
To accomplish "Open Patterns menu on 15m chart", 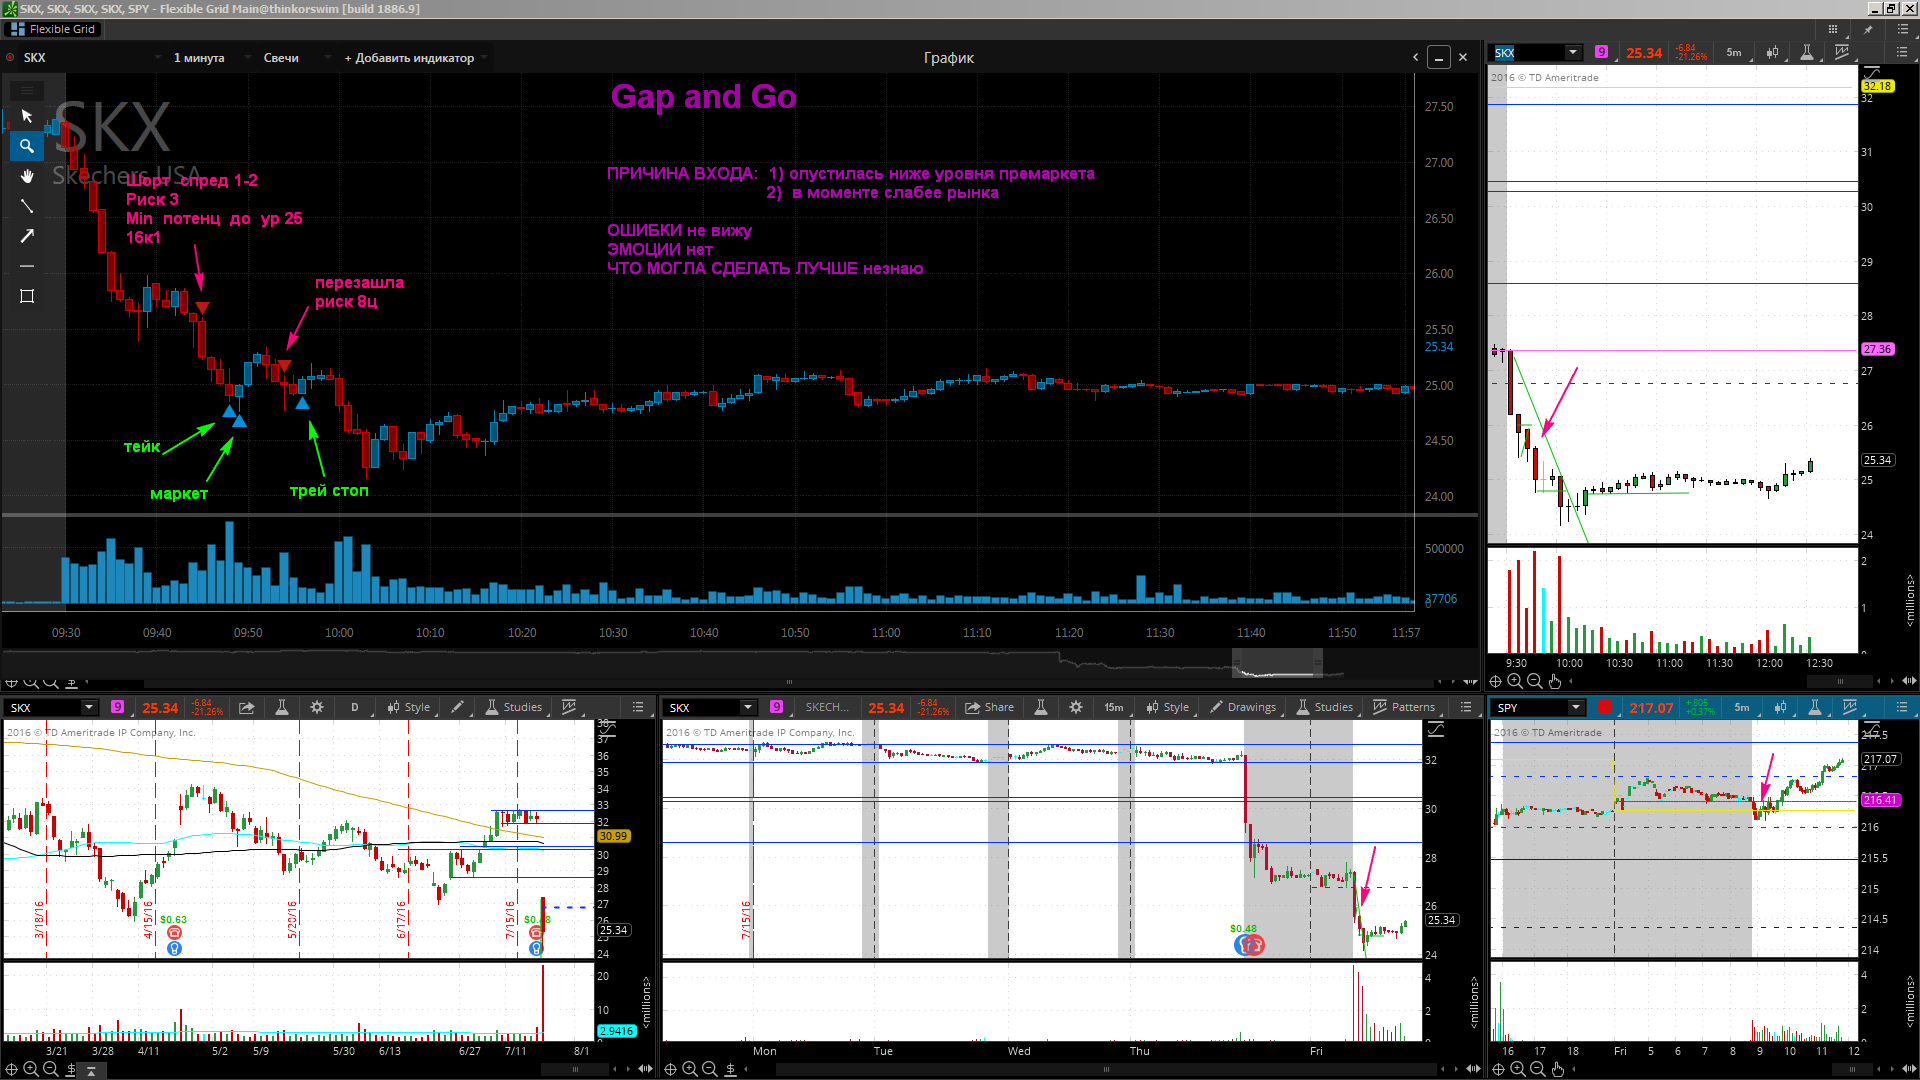I will pyautogui.click(x=1404, y=707).
